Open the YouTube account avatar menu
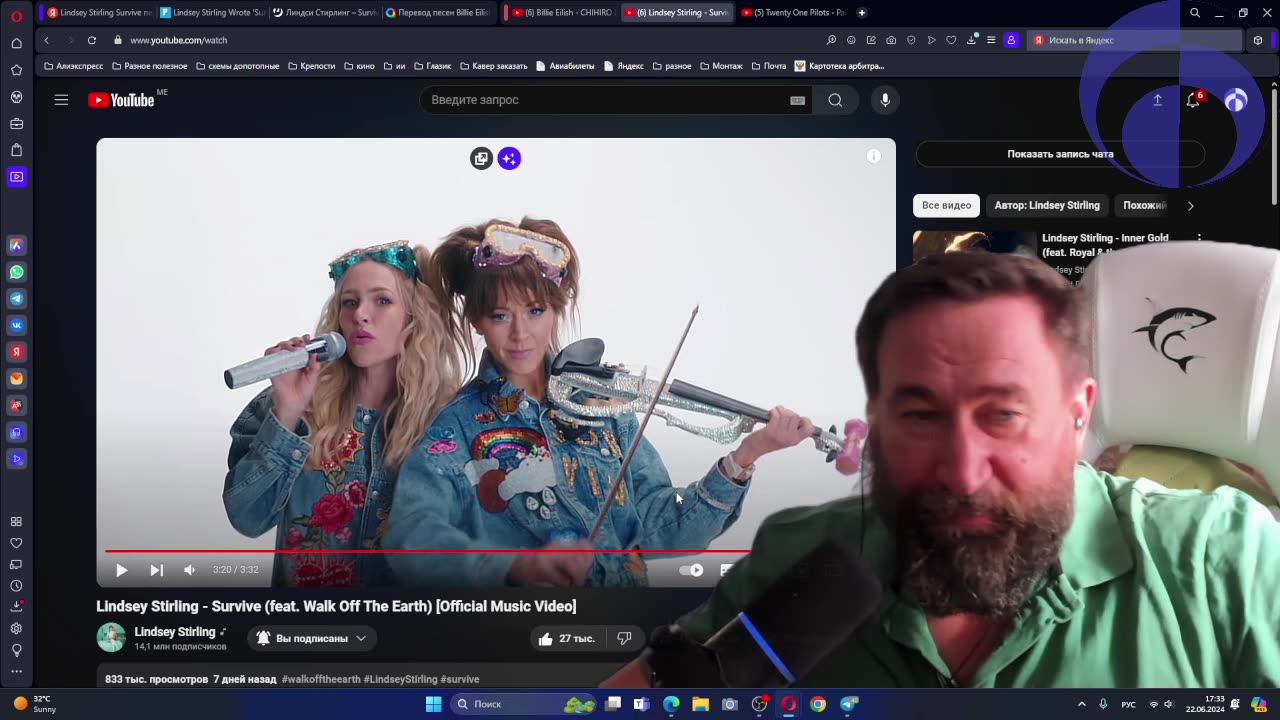Viewport: 1280px width, 720px height. (x=1236, y=100)
